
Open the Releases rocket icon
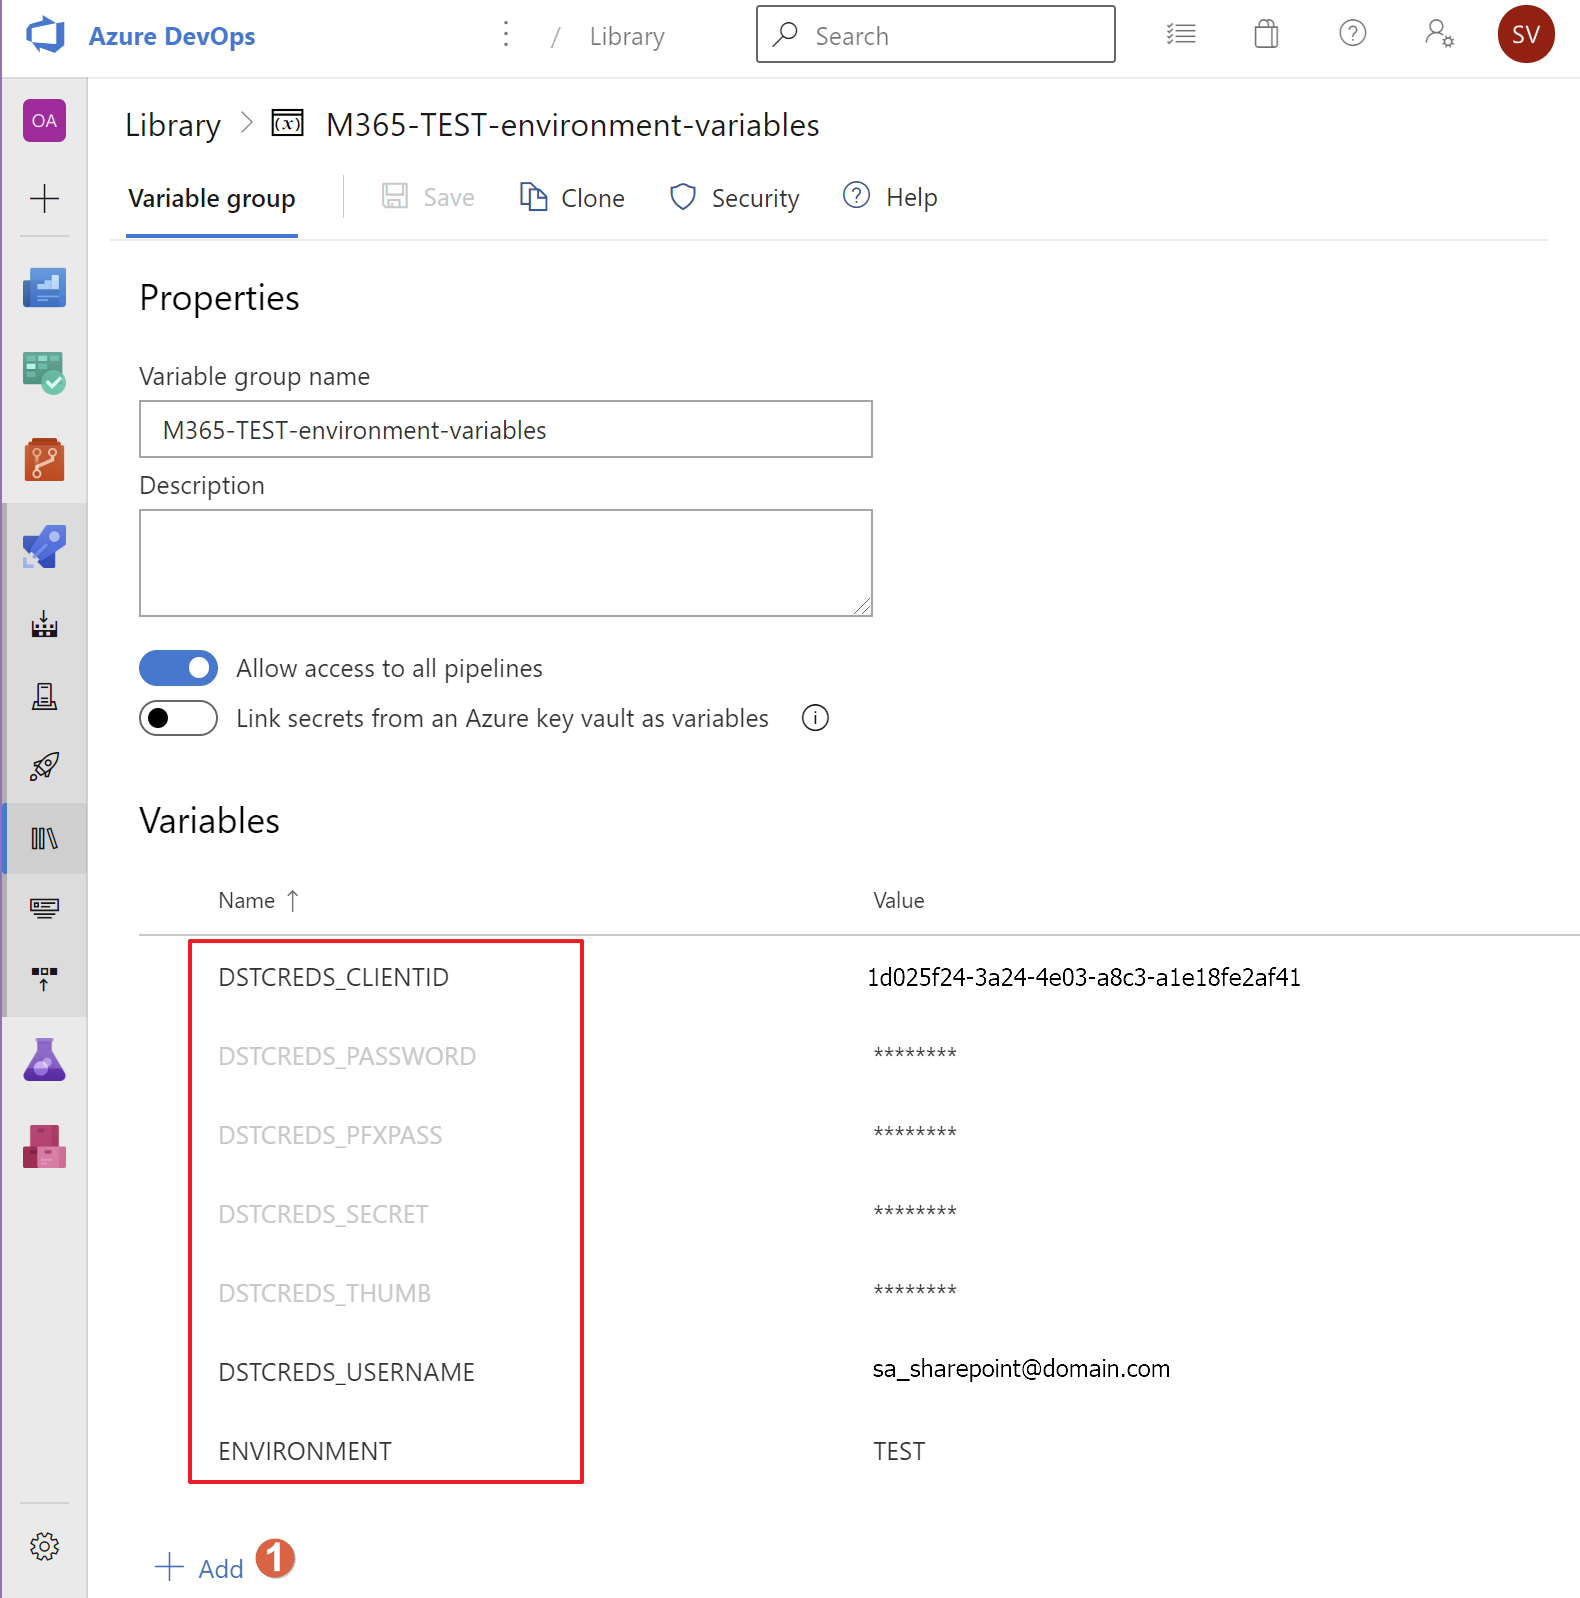[x=45, y=767]
